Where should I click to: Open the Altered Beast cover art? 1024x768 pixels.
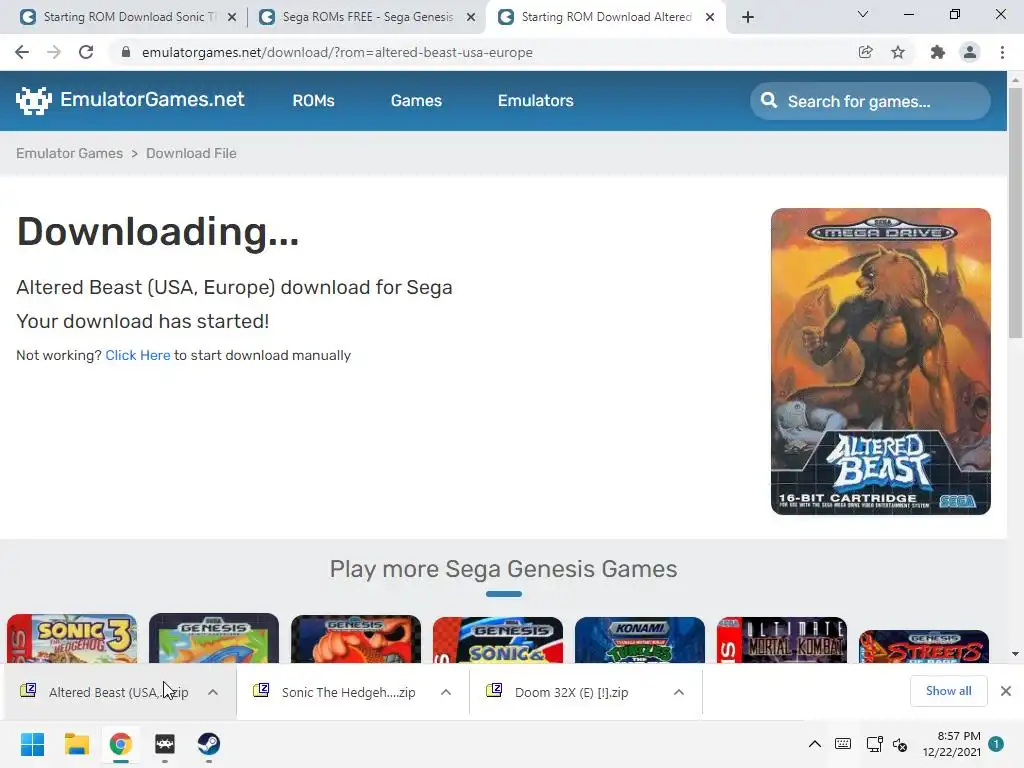point(880,361)
